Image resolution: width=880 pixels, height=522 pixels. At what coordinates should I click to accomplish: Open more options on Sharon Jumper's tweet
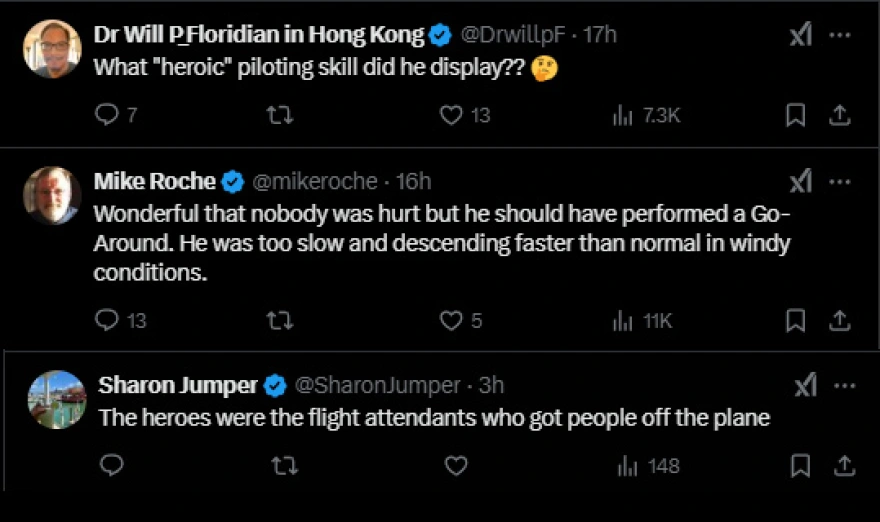coord(845,386)
